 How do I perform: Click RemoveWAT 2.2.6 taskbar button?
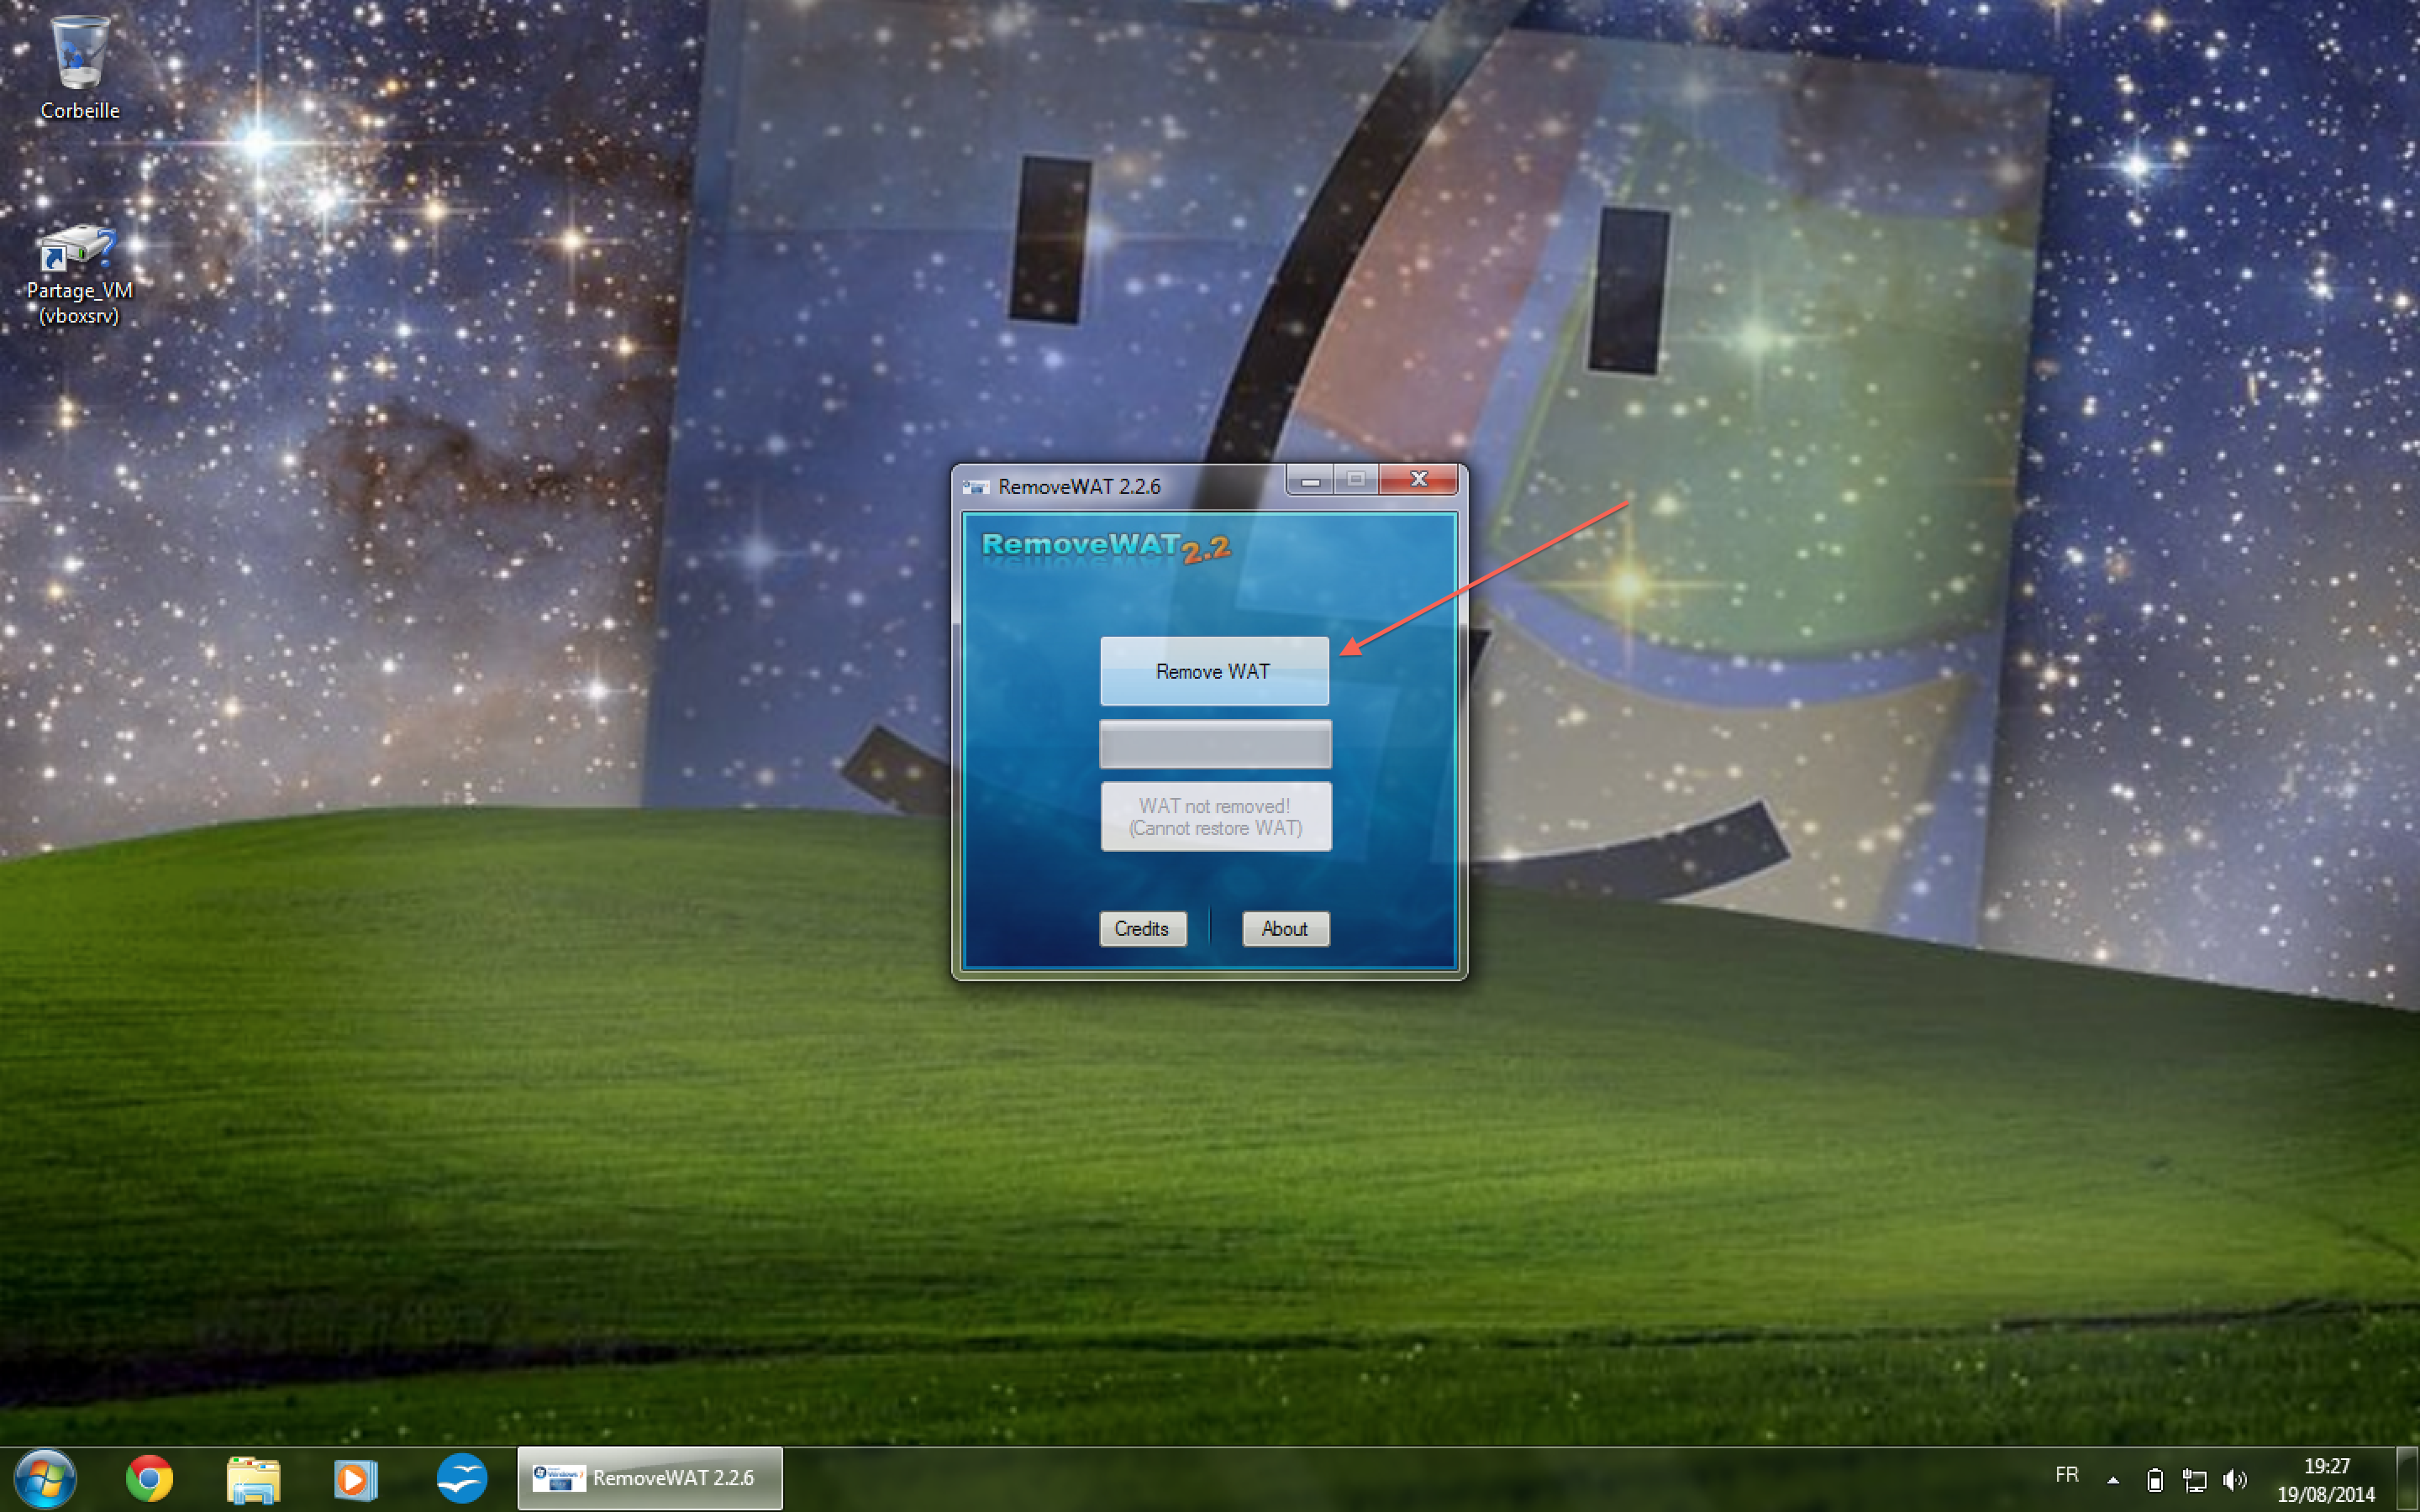coord(649,1478)
